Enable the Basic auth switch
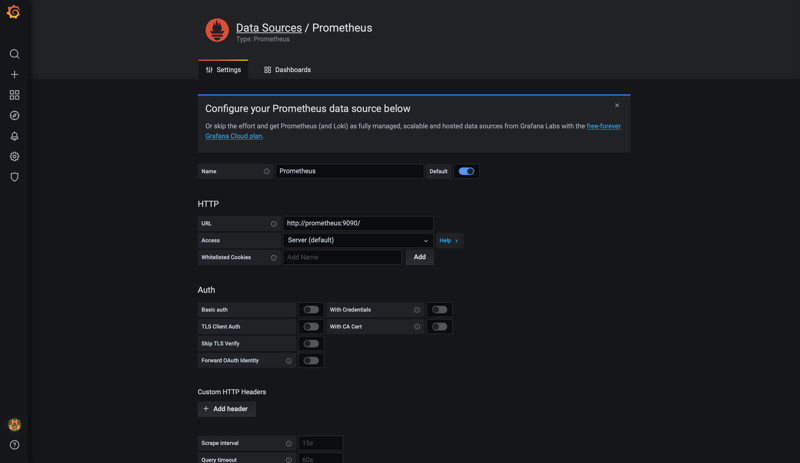 tap(311, 310)
